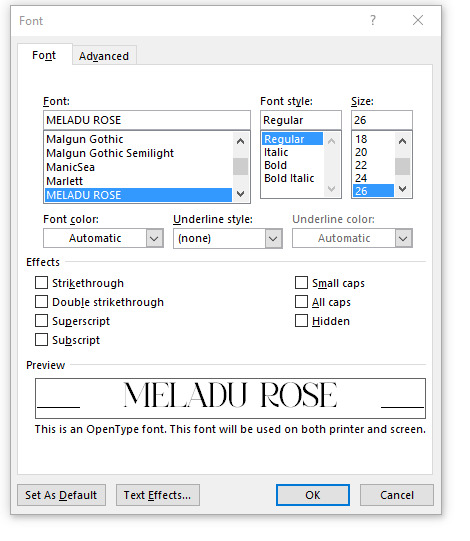Switch to the Advanced tab
The width and height of the screenshot is (470, 541).
click(104, 56)
